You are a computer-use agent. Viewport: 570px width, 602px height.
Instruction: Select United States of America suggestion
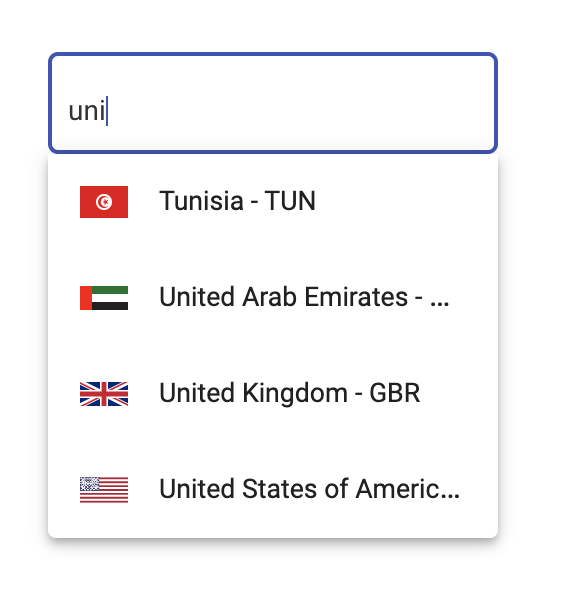(x=273, y=490)
